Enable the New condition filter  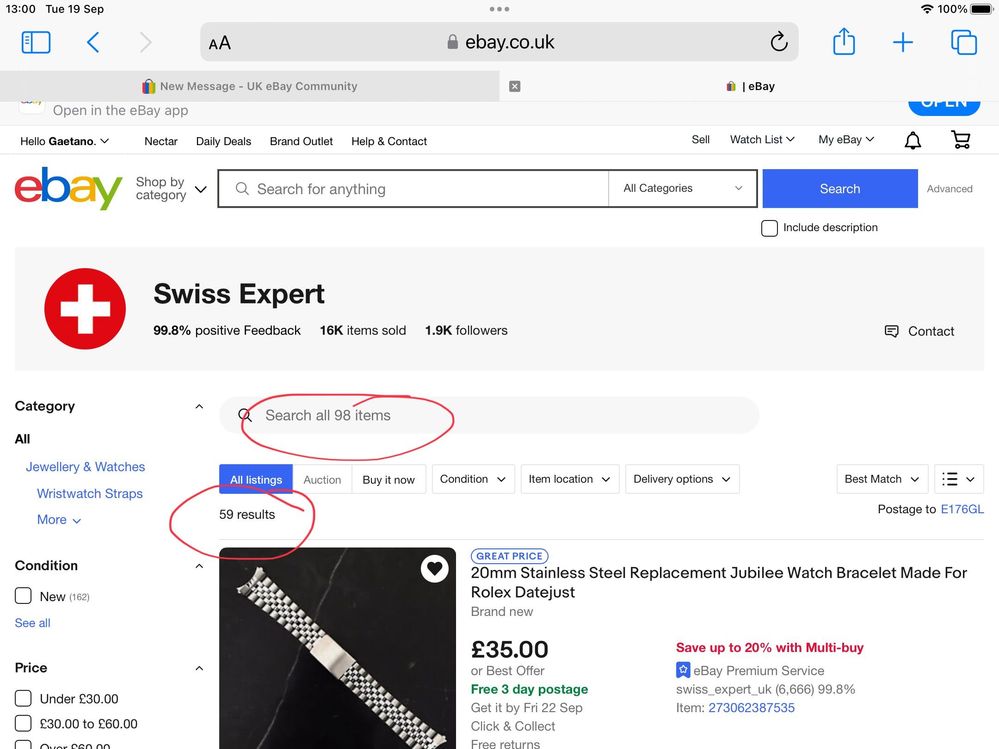(x=24, y=596)
